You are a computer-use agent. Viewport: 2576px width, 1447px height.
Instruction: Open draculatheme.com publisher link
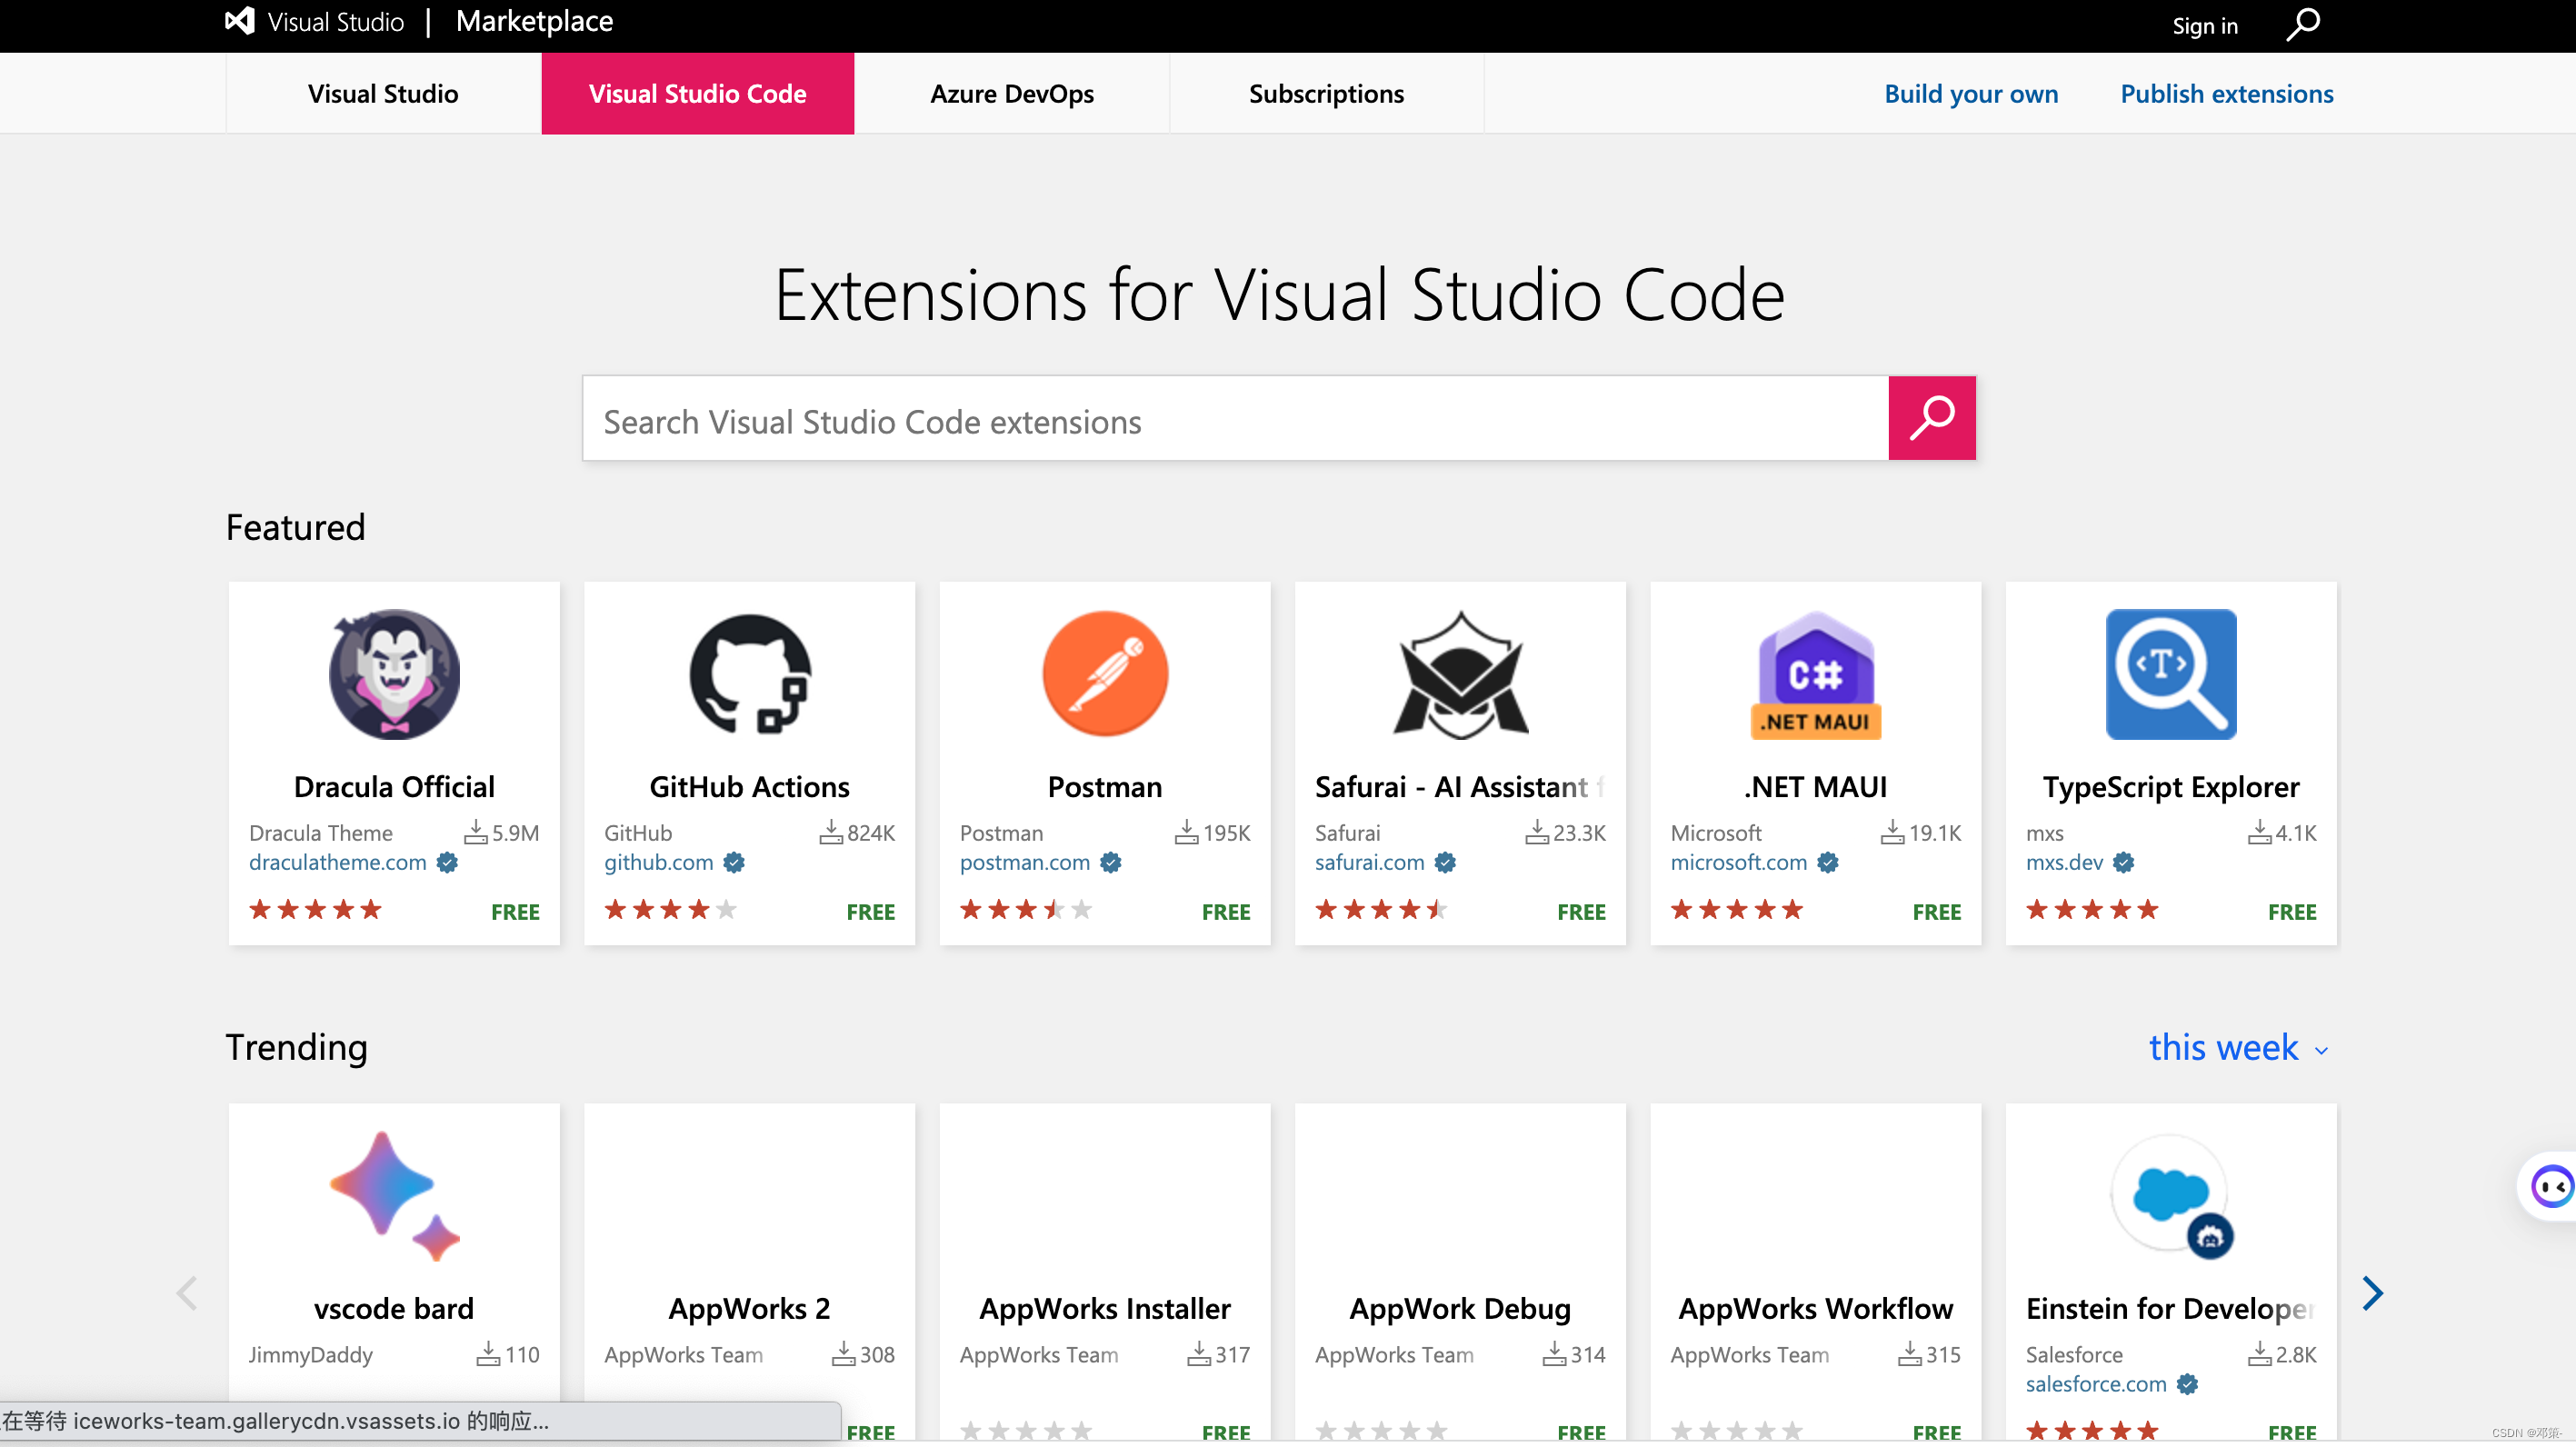tap(337, 862)
